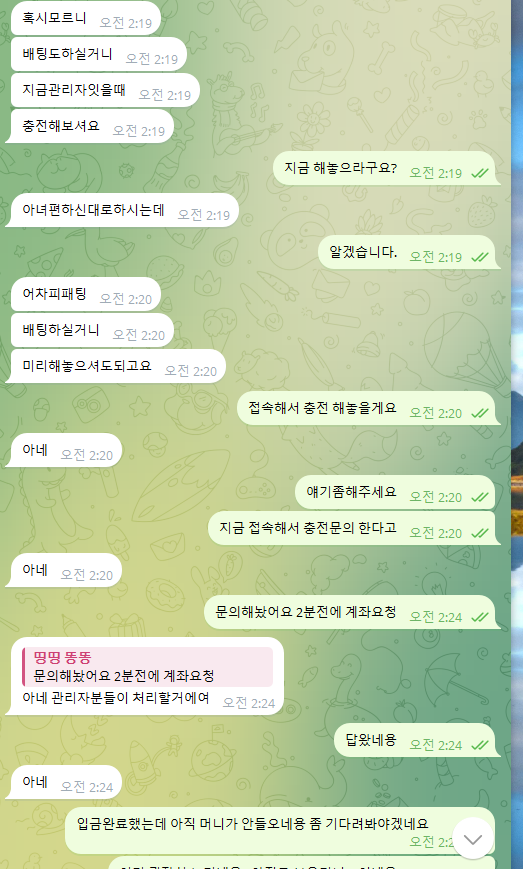
Task: Open quoted reply from 띵띵 똥똥
Action: (x=147, y=666)
